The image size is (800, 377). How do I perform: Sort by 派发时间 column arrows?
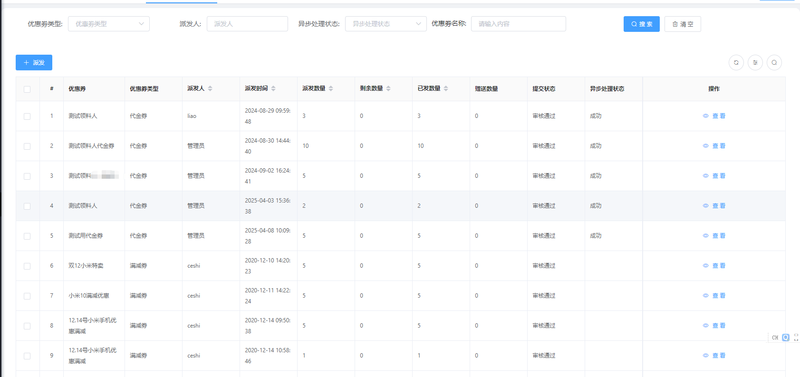tap(273, 89)
